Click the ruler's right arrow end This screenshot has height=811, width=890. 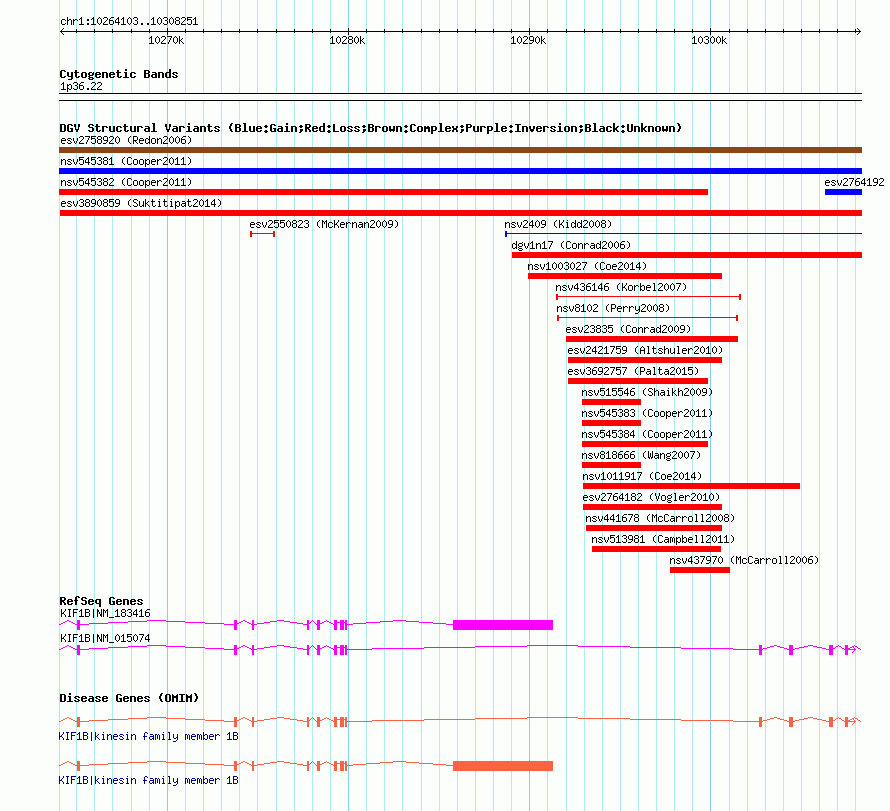click(x=858, y=31)
